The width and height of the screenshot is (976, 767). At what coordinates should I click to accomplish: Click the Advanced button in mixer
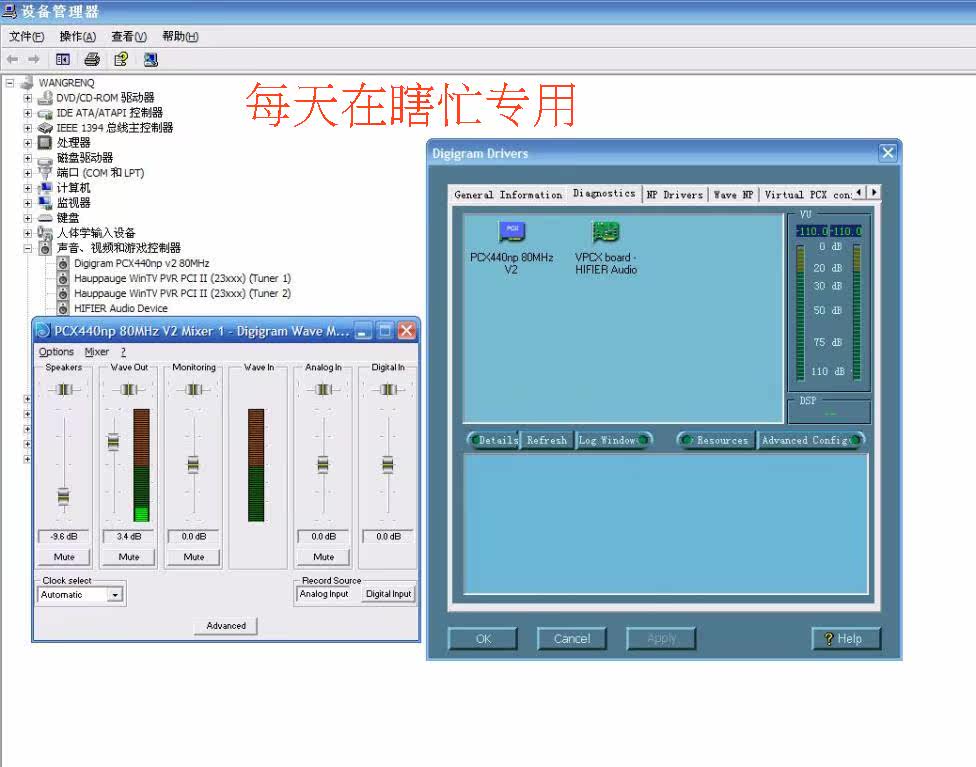click(x=226, y=626)
